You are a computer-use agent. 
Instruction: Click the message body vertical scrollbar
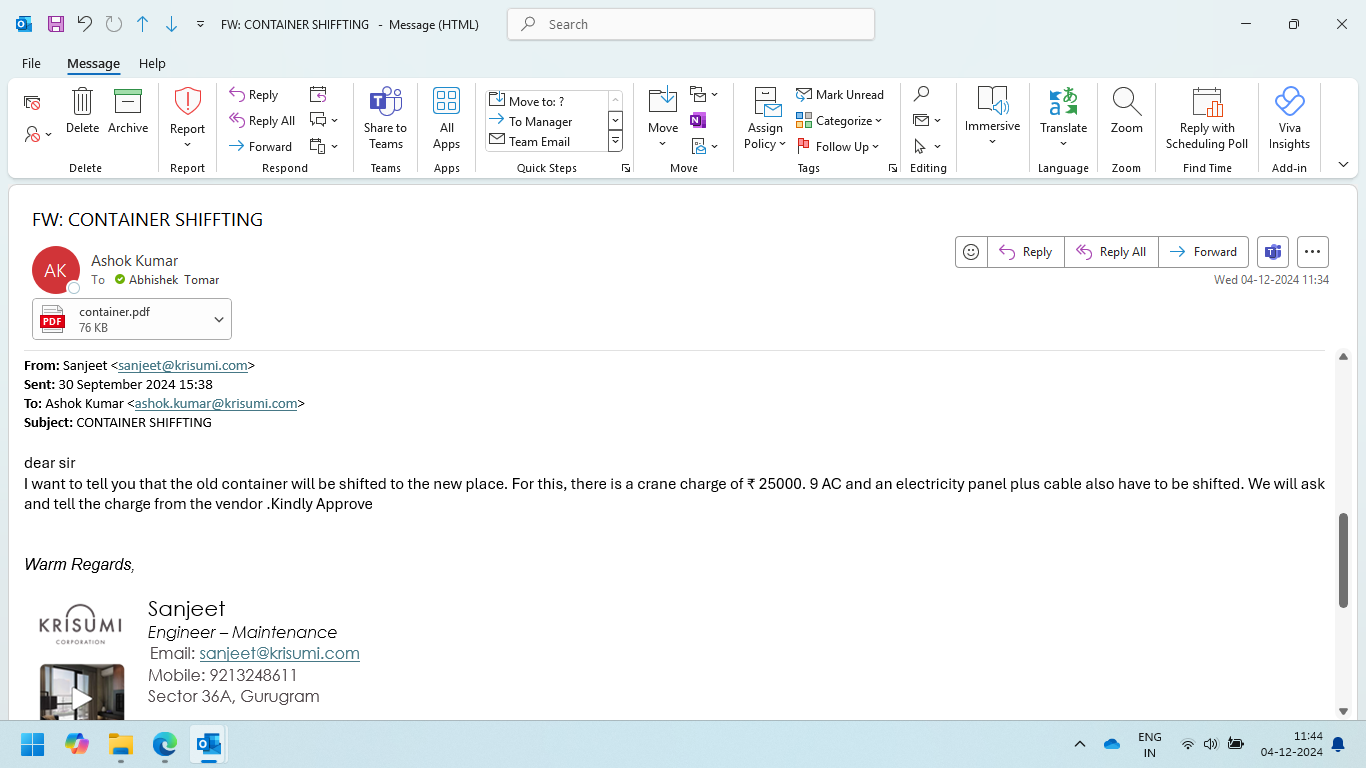click(1343, 560)
